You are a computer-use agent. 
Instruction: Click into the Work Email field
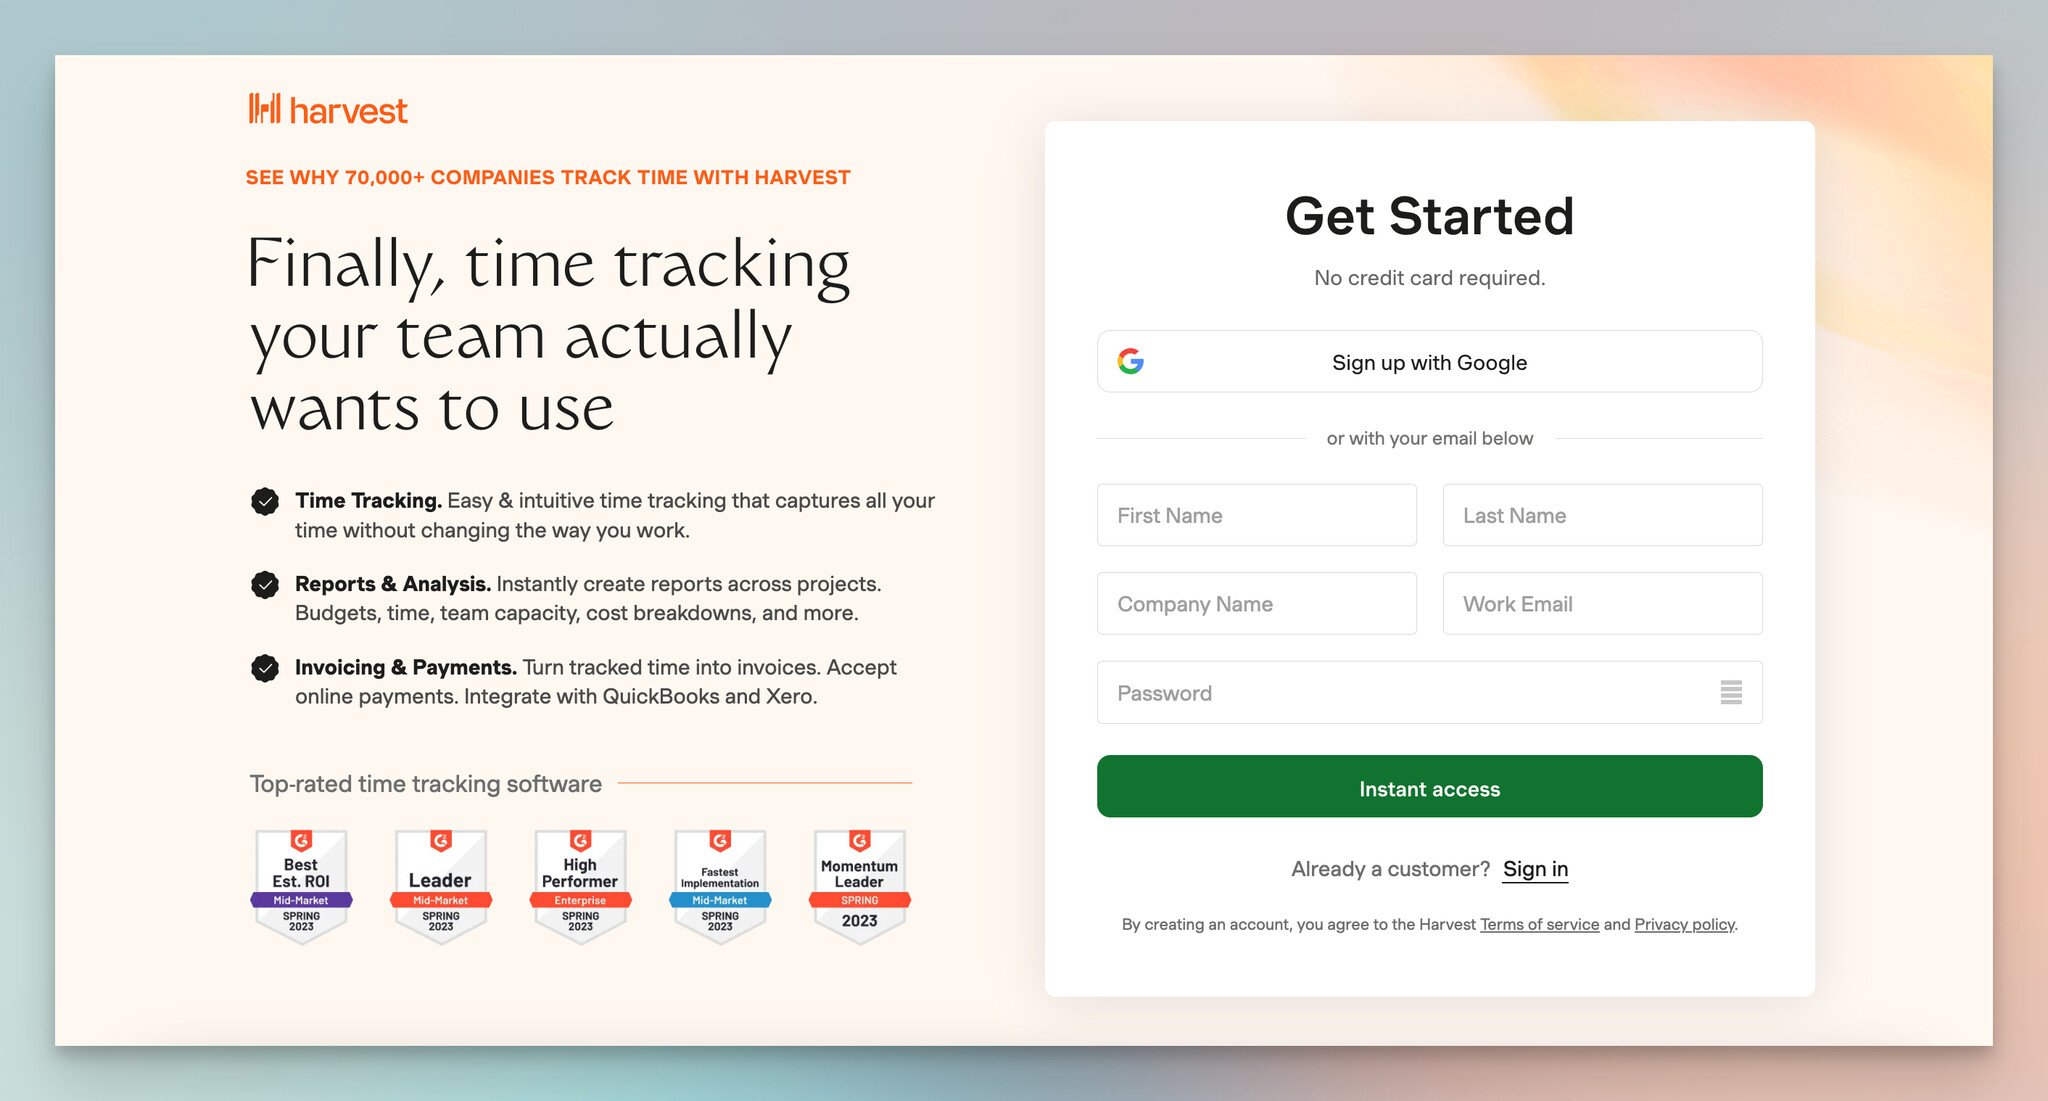[x=1603, y=603]
